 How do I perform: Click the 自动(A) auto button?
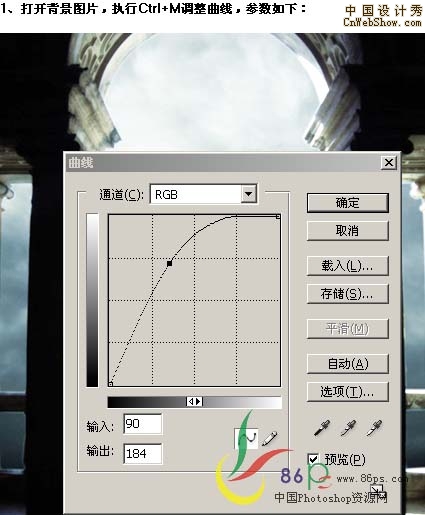(x=348, y=364)
